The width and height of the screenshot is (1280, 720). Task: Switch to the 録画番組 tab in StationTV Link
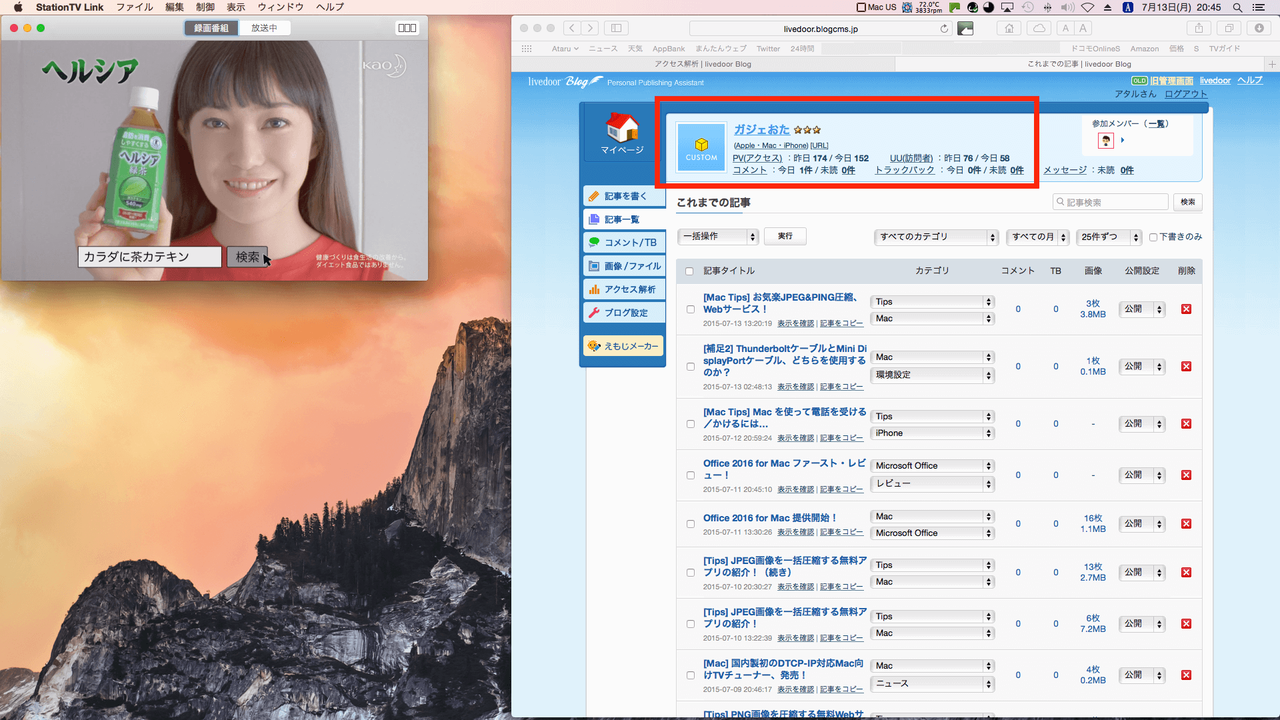[x=211, y=28]
